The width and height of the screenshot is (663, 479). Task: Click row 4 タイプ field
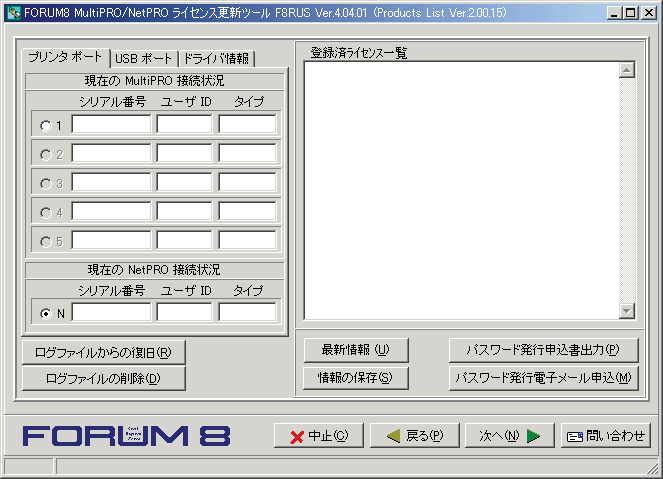[x=247, y=211]
